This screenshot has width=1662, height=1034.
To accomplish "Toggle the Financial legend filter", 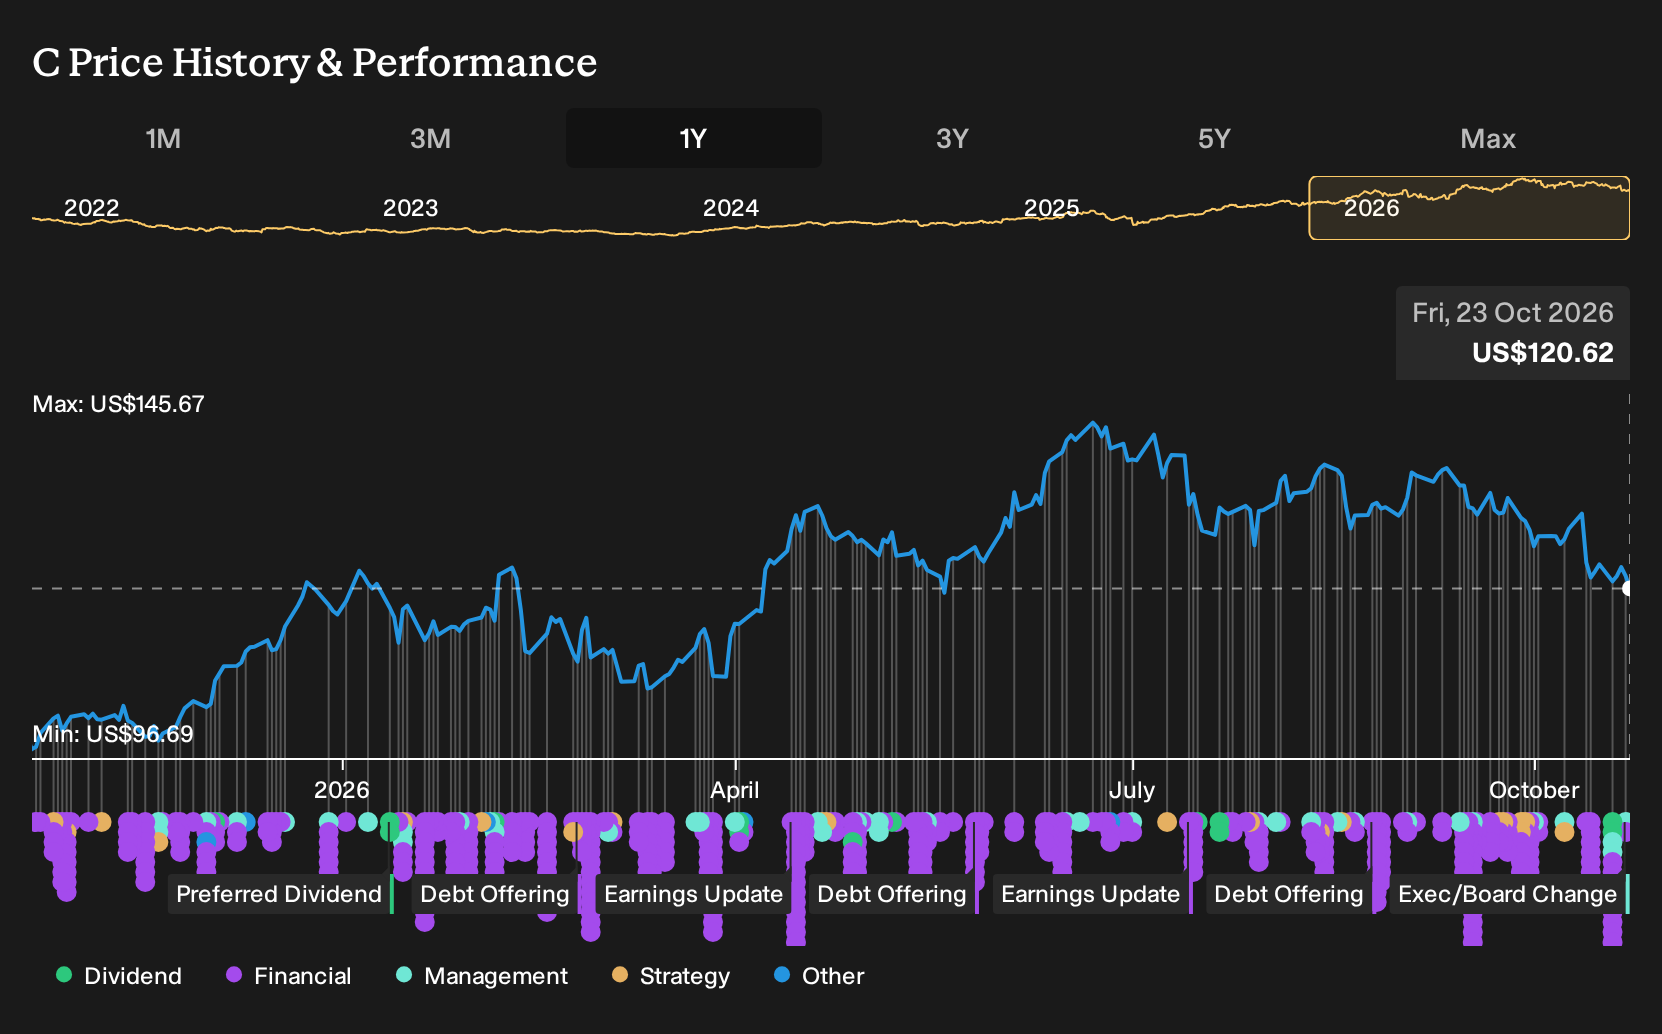I will point(289,976).
